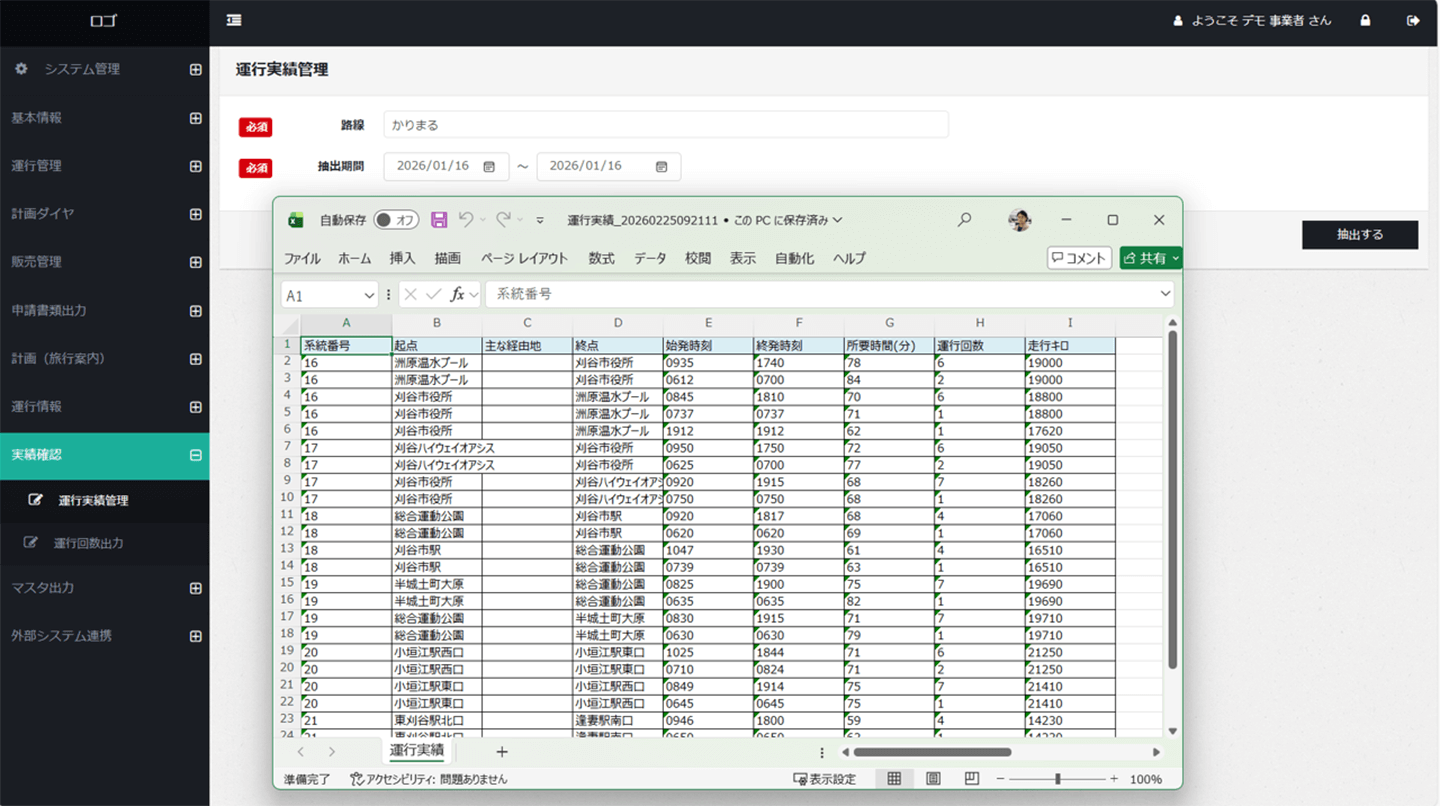Viewport: 1440px width, 806px height.
Task: Click the 抽出する button
Action: point(1359,235)
